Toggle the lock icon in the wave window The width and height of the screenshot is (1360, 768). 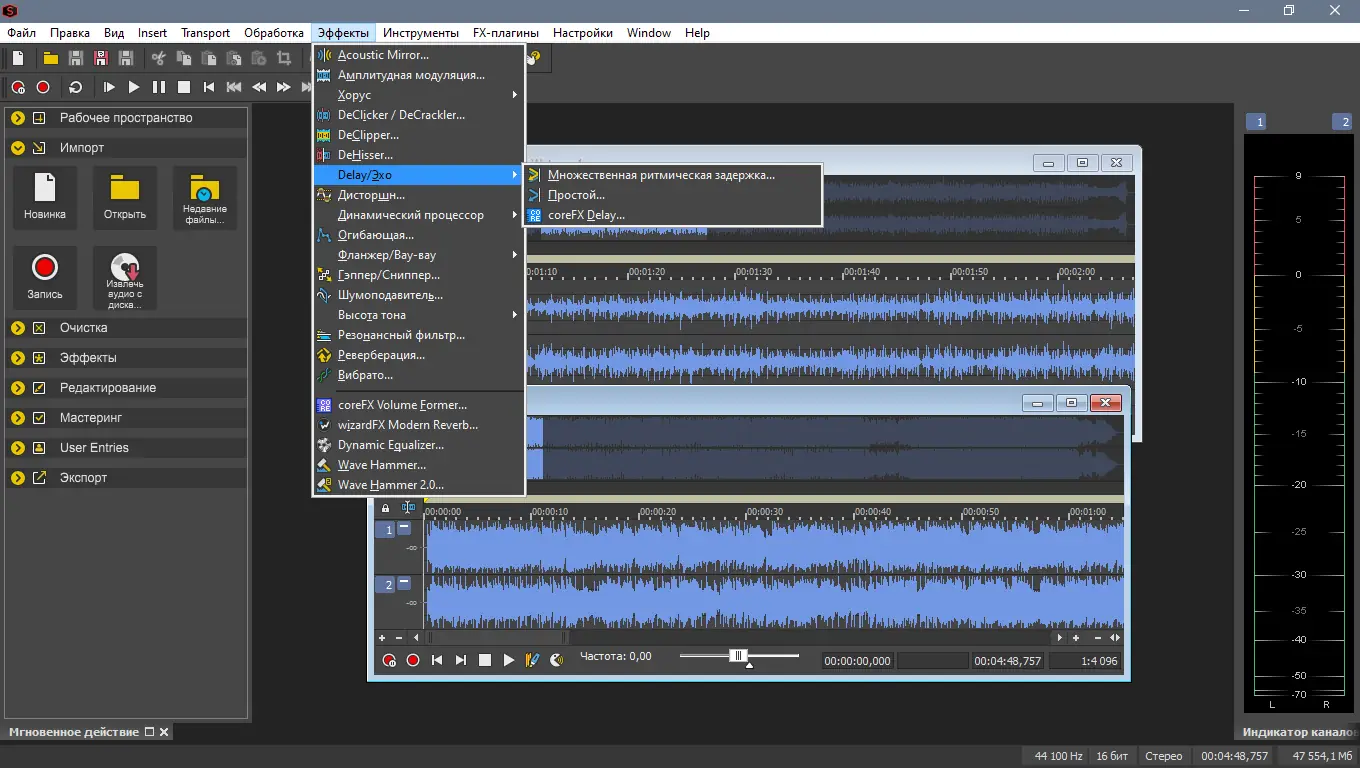click(x=385, y=507)
